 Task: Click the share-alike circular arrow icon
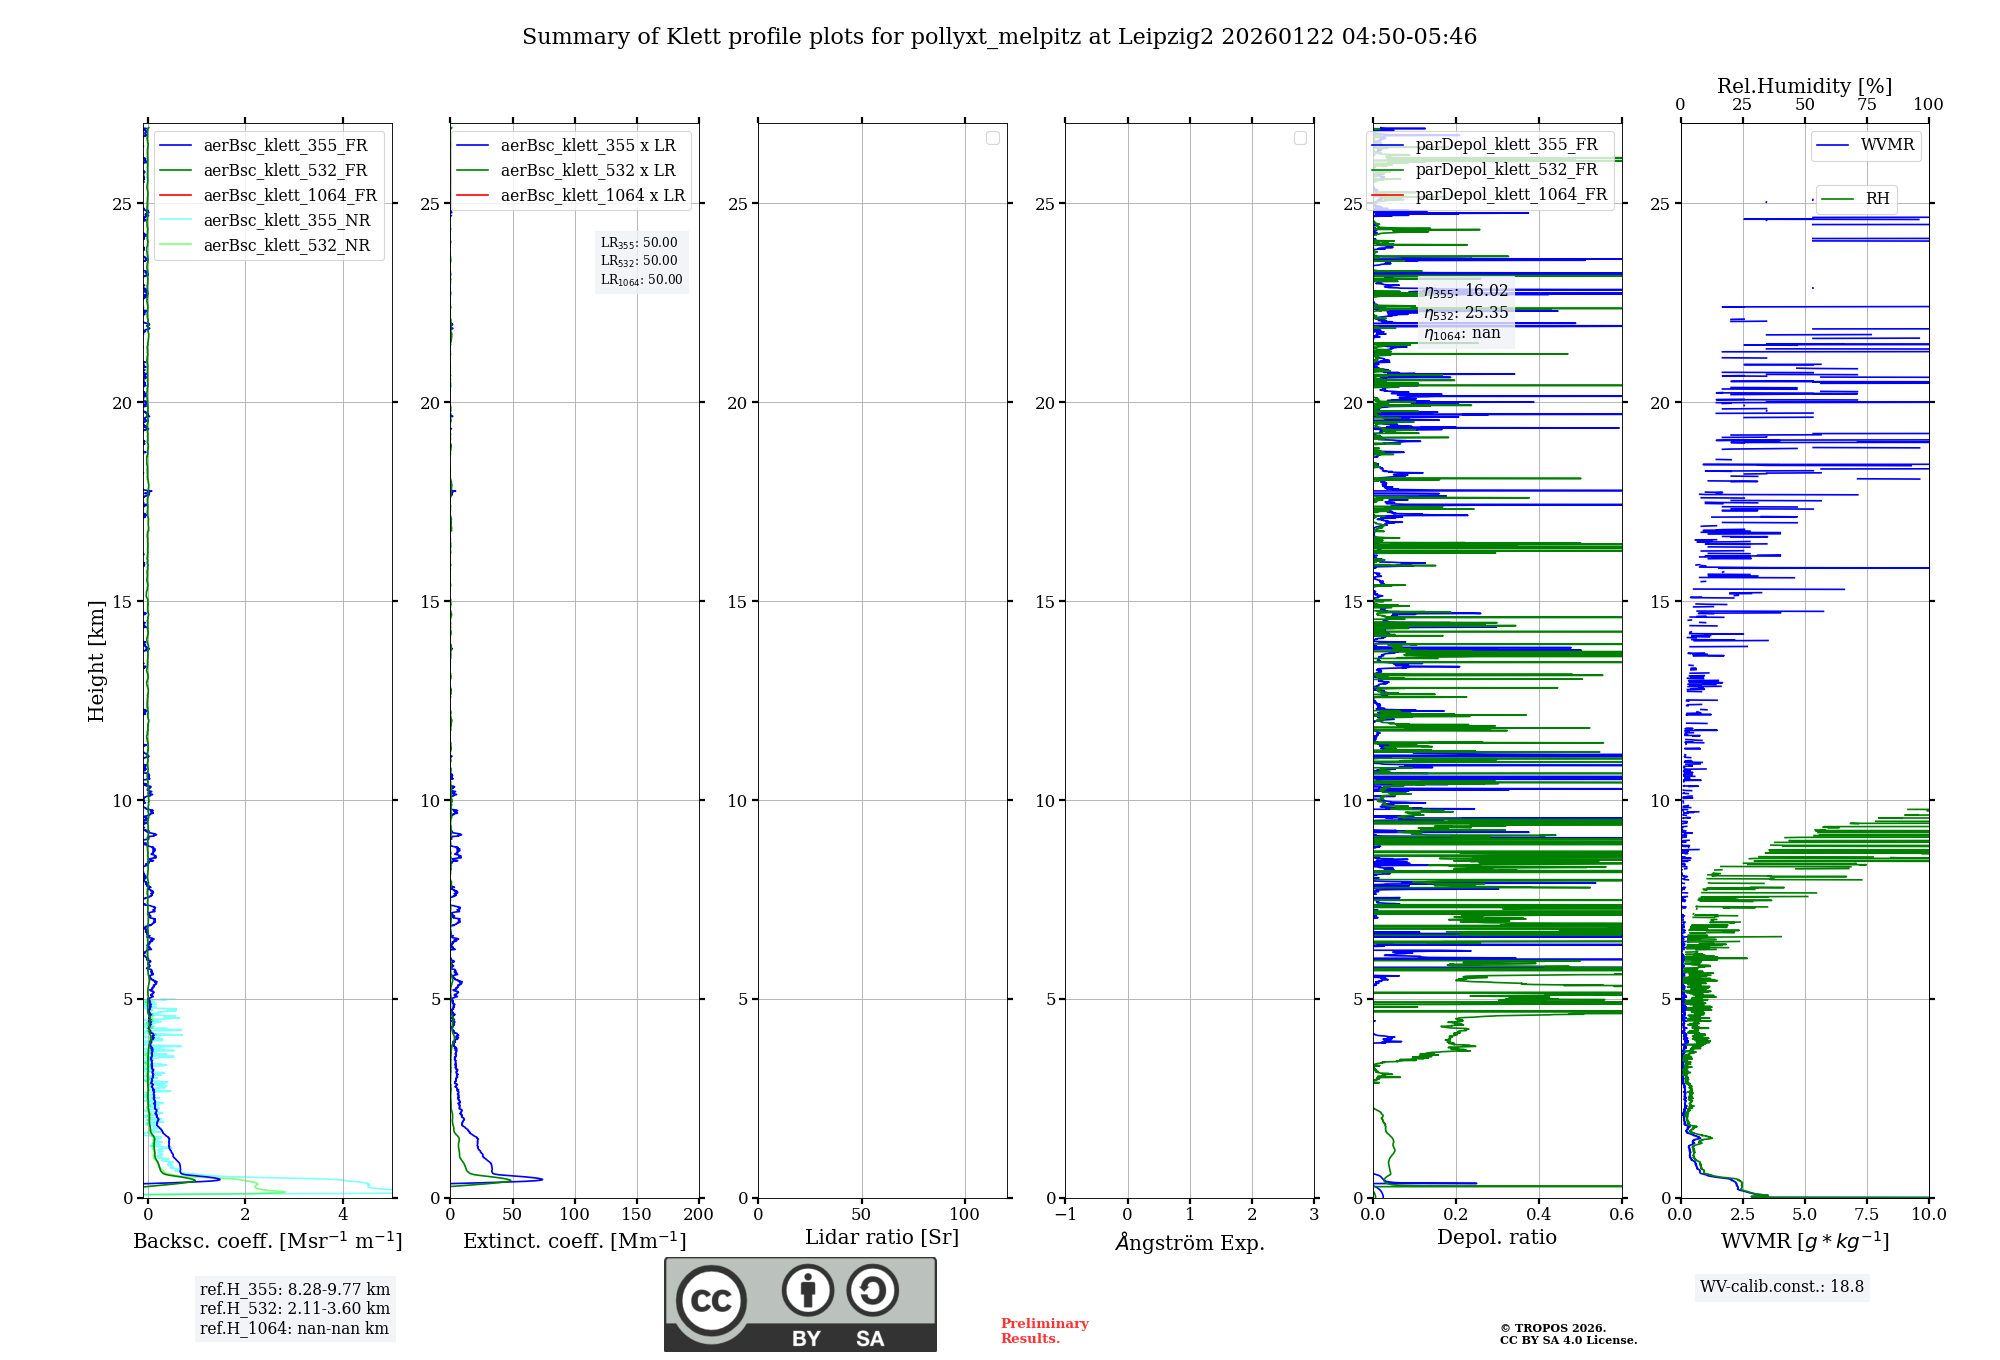[872, 1291]
